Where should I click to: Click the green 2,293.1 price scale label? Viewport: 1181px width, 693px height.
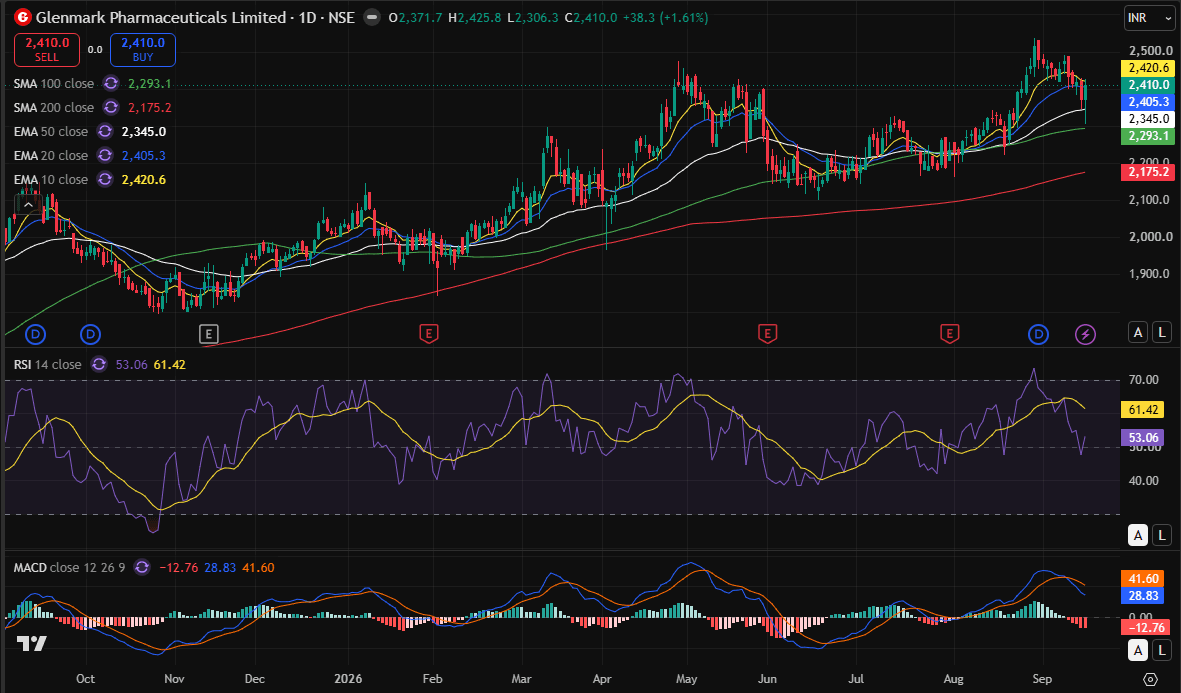[x=1148, y=136]
